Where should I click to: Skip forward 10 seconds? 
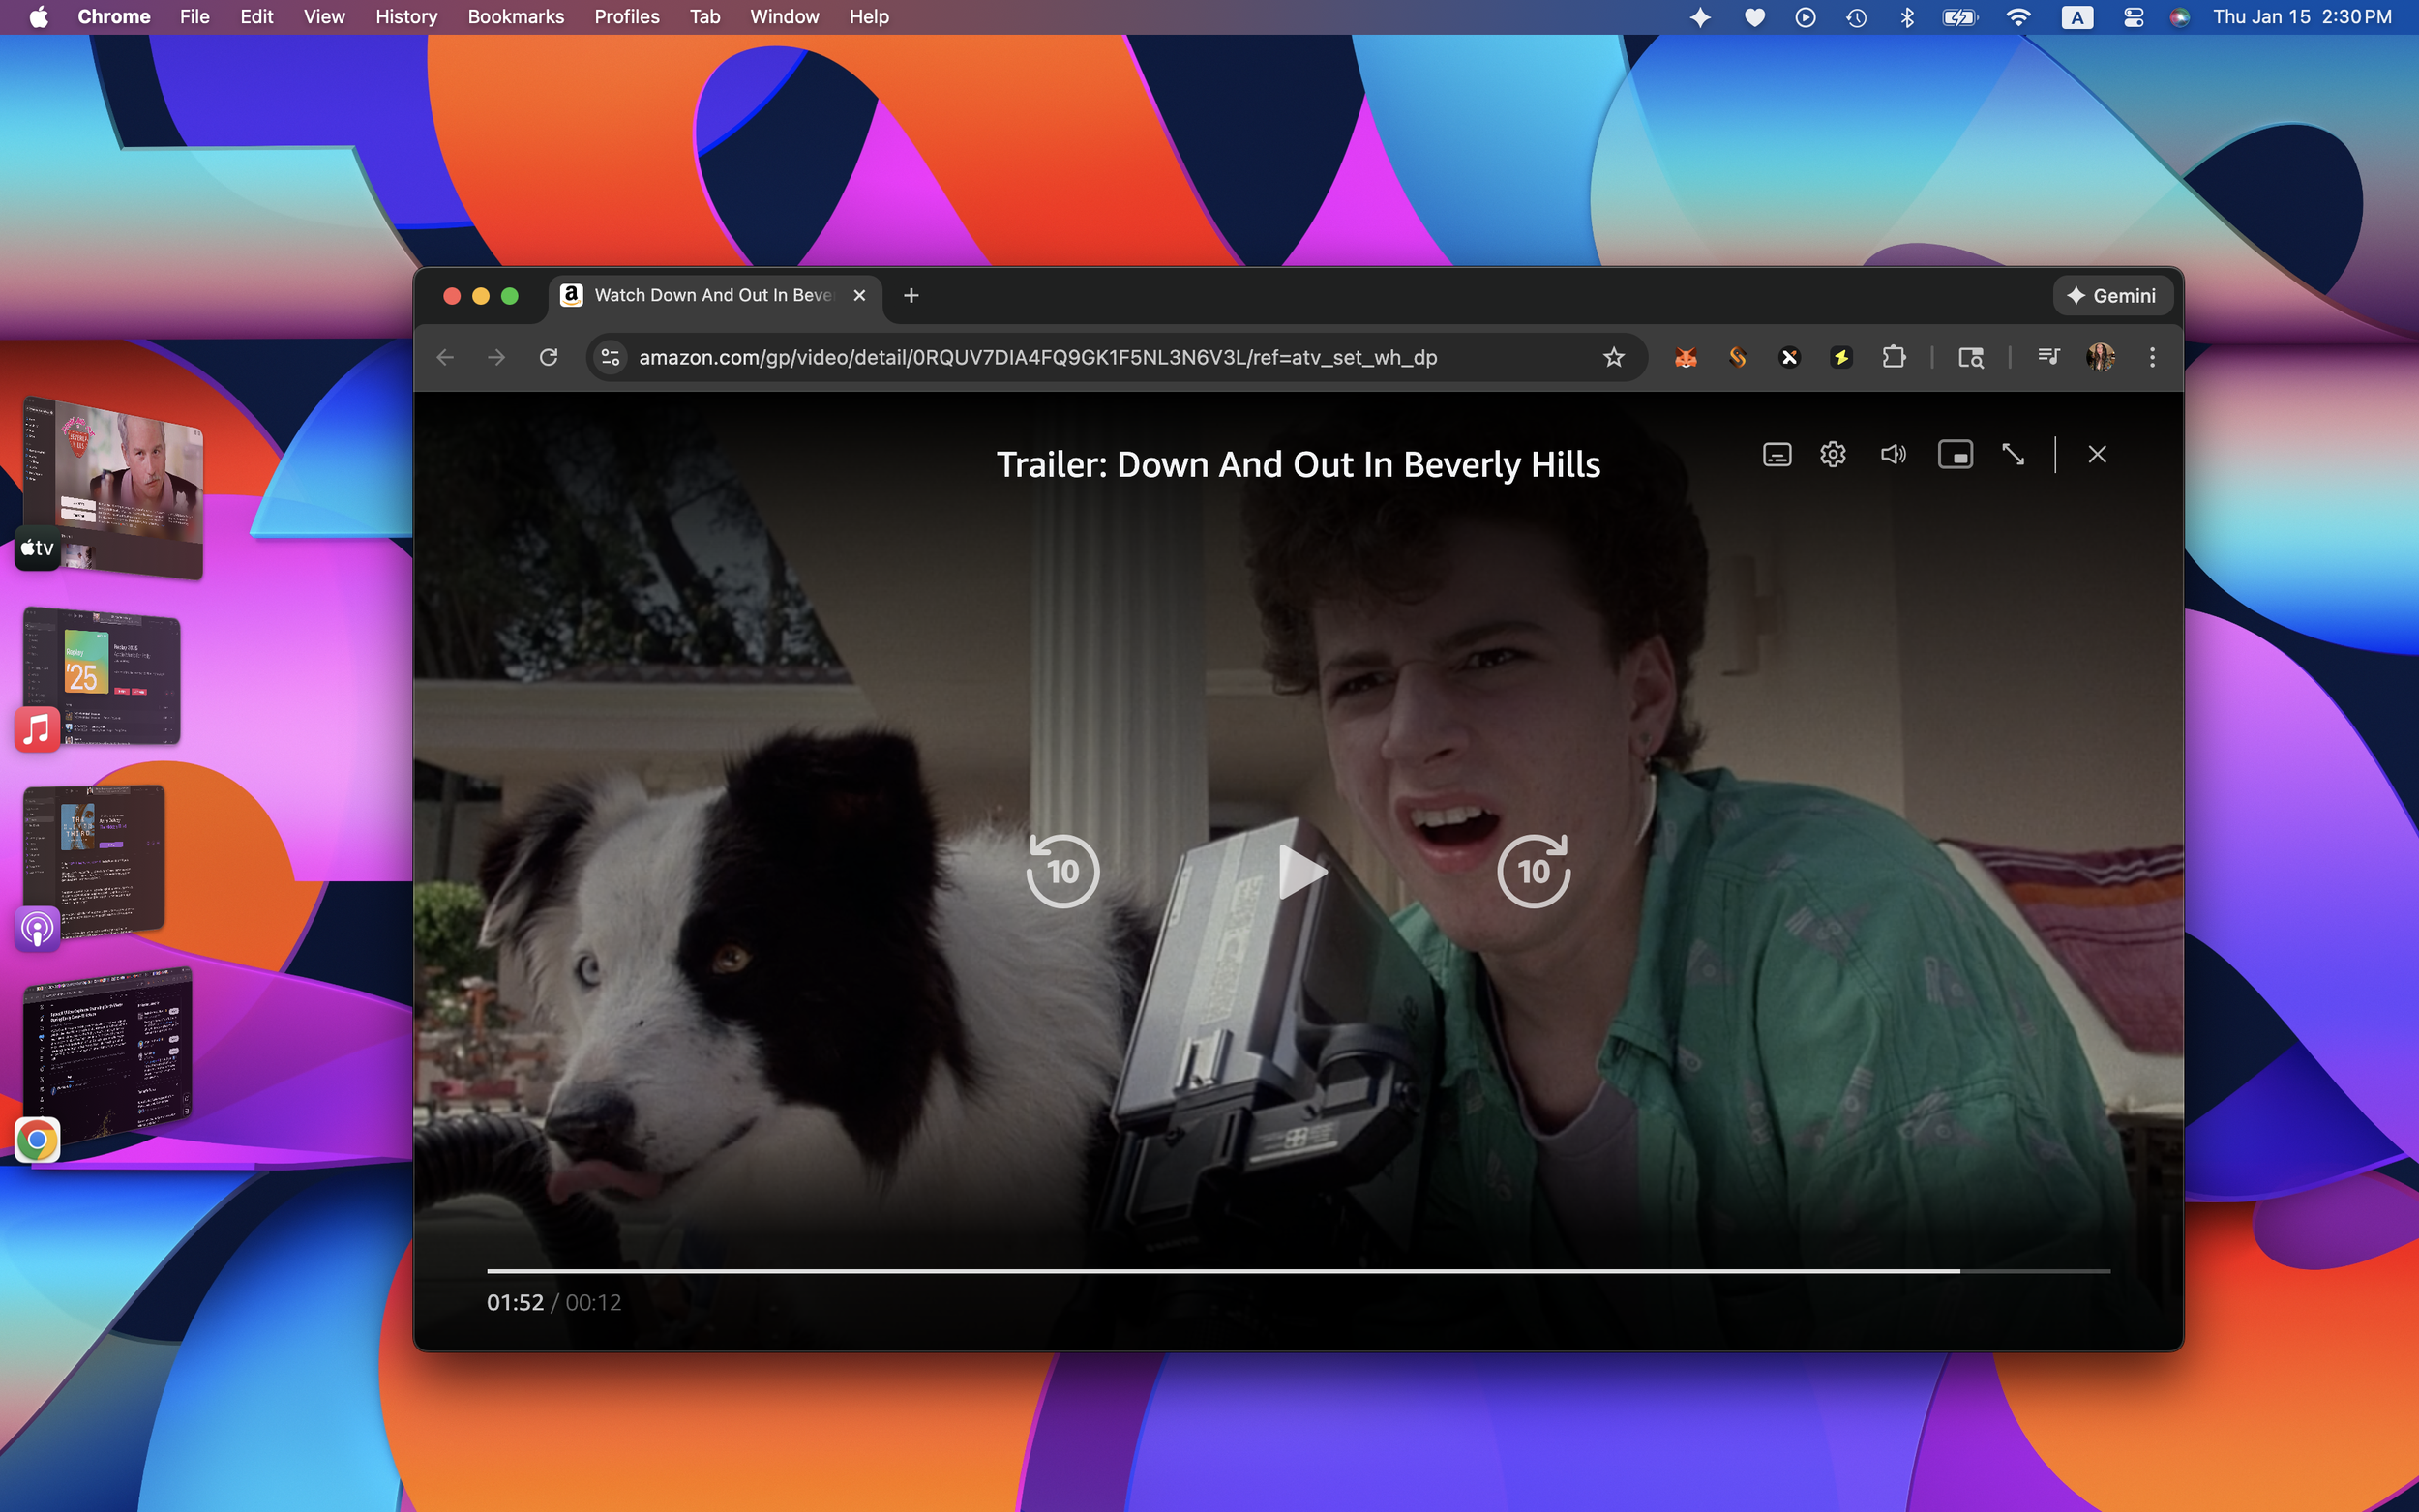(x=1533, y=871)
